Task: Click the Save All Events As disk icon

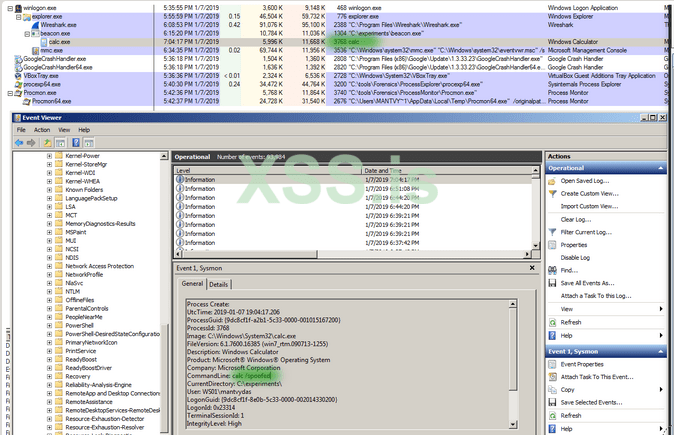Action: (552, 283)
